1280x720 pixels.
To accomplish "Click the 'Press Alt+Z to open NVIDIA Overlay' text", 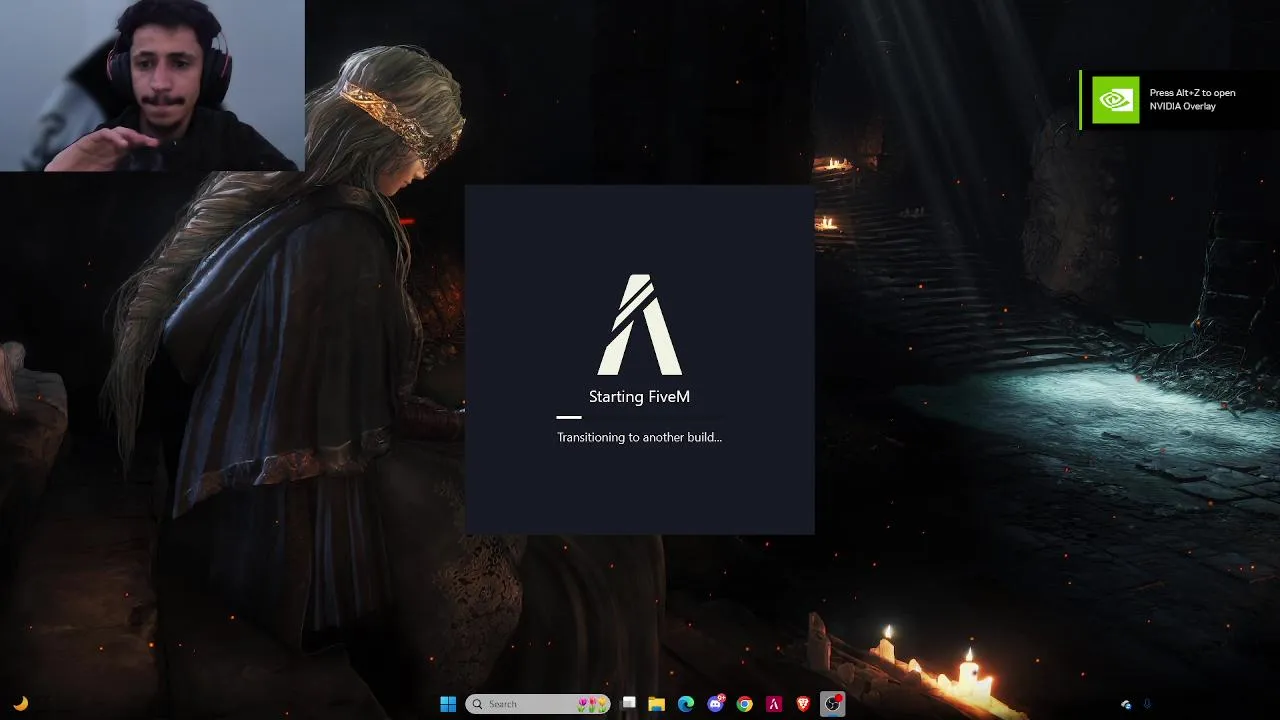I will pyautogui.click(x=1192, y=99).
